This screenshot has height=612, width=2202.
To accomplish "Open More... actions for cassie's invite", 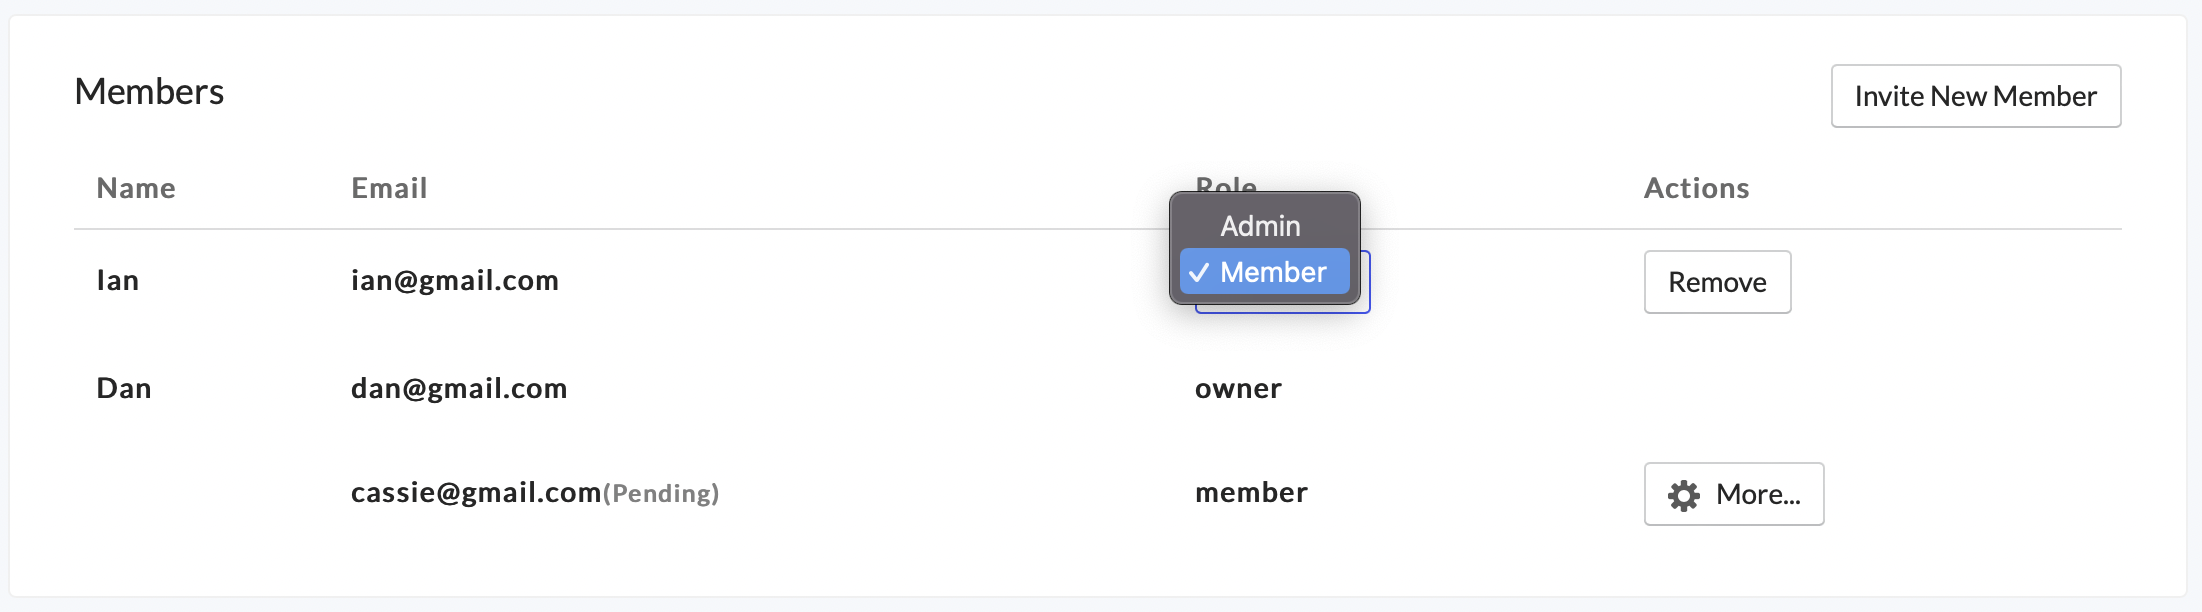I will [1734, 494].
